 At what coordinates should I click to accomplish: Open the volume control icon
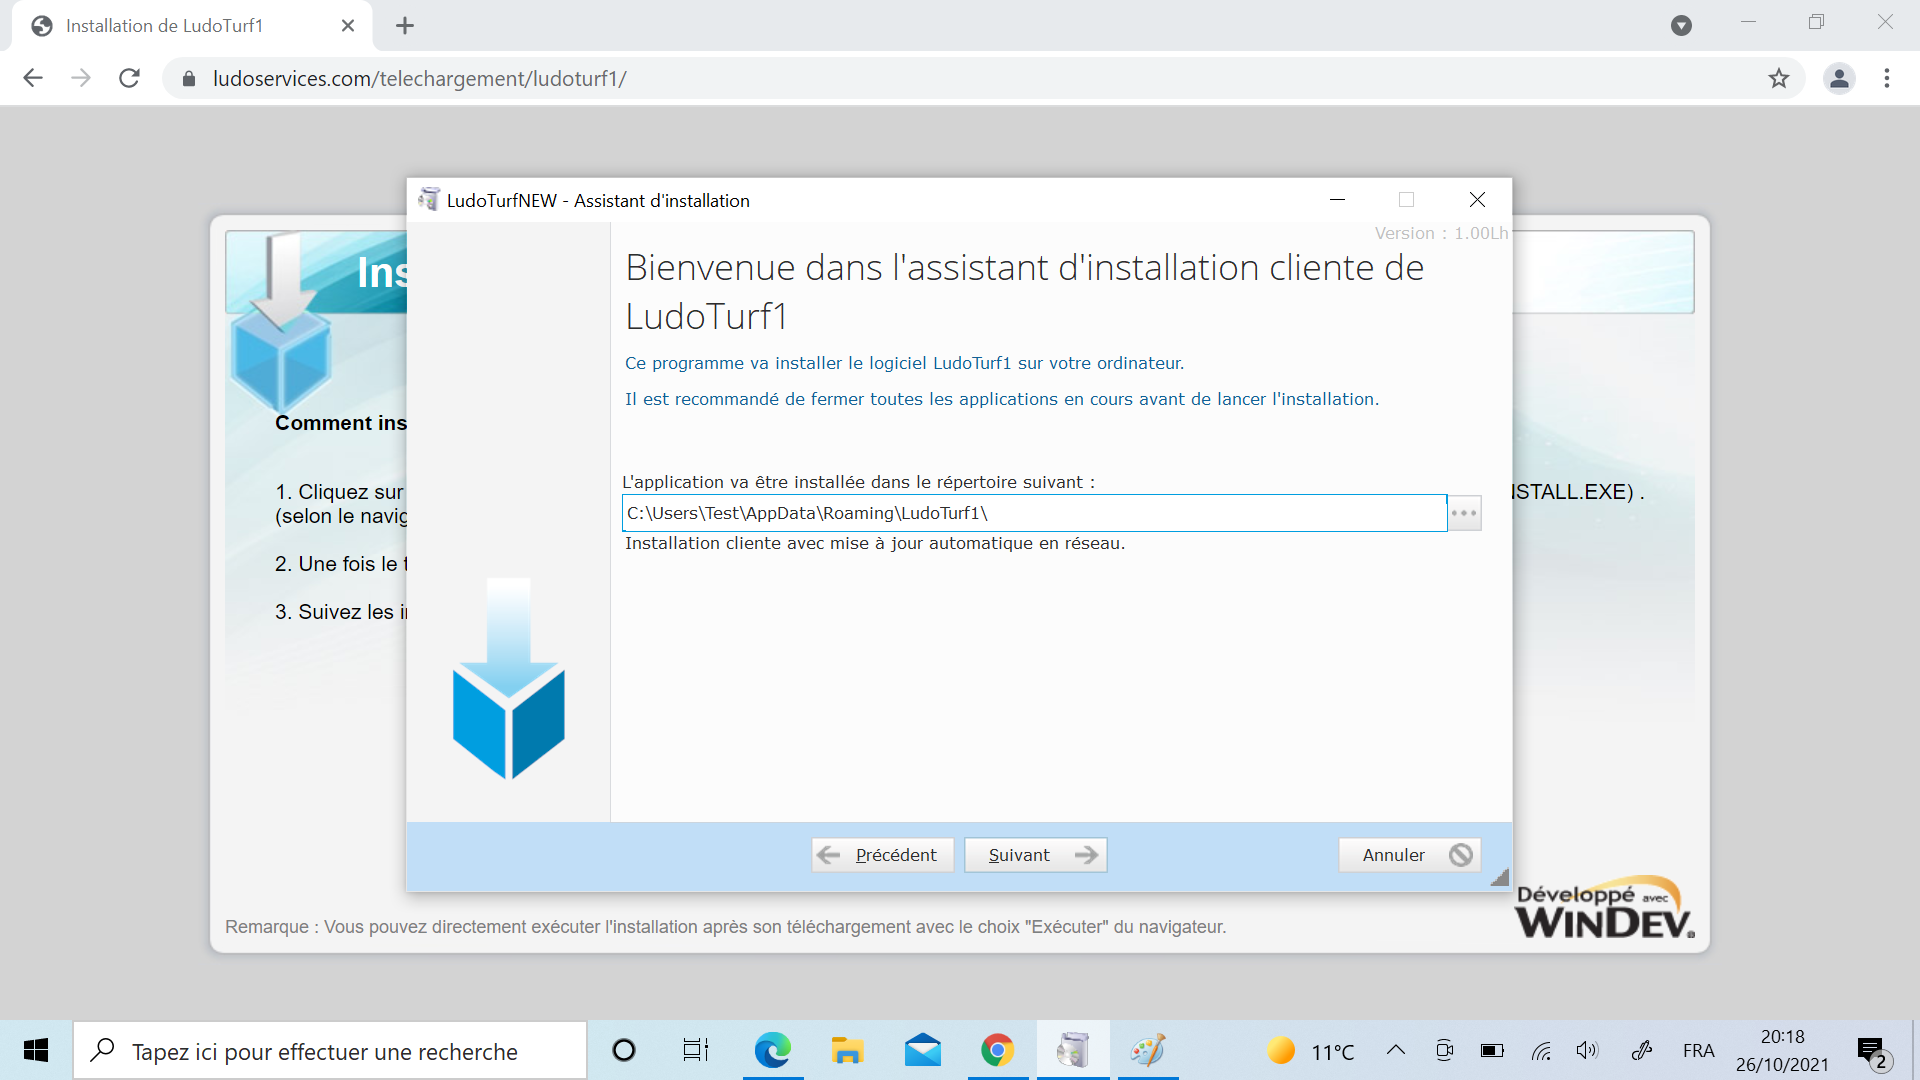(x=1588, y=1050)
